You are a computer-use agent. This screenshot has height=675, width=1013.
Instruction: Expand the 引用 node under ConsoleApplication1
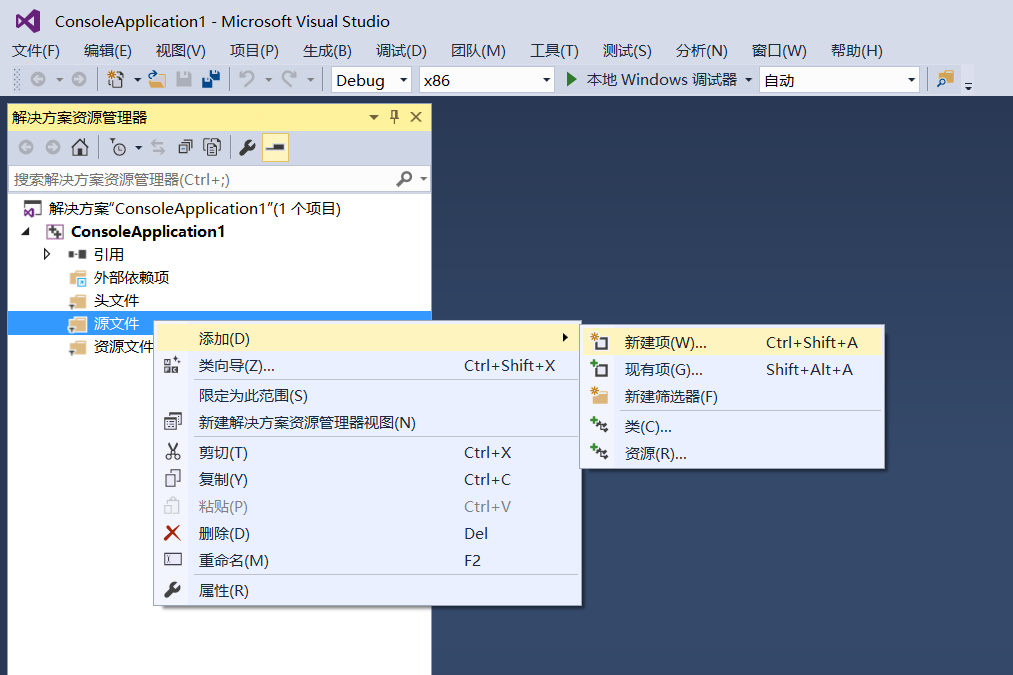point(46,254)
